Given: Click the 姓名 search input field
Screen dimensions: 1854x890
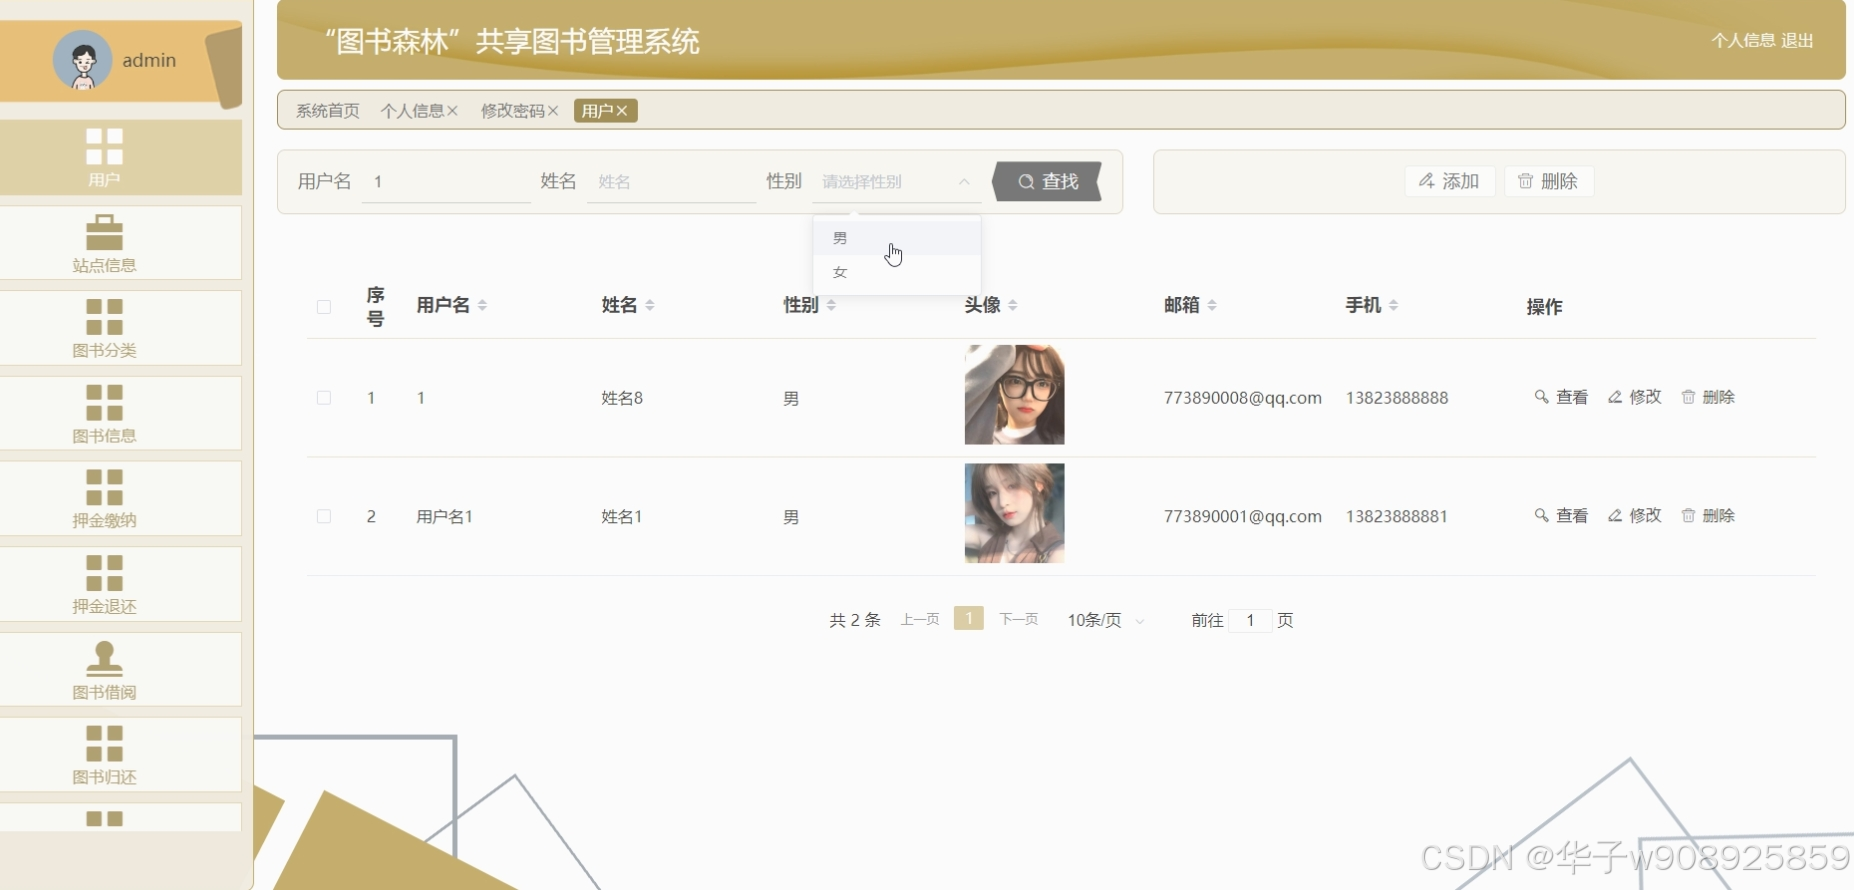Looking at the screenshot, I should (x=670, y=182).
